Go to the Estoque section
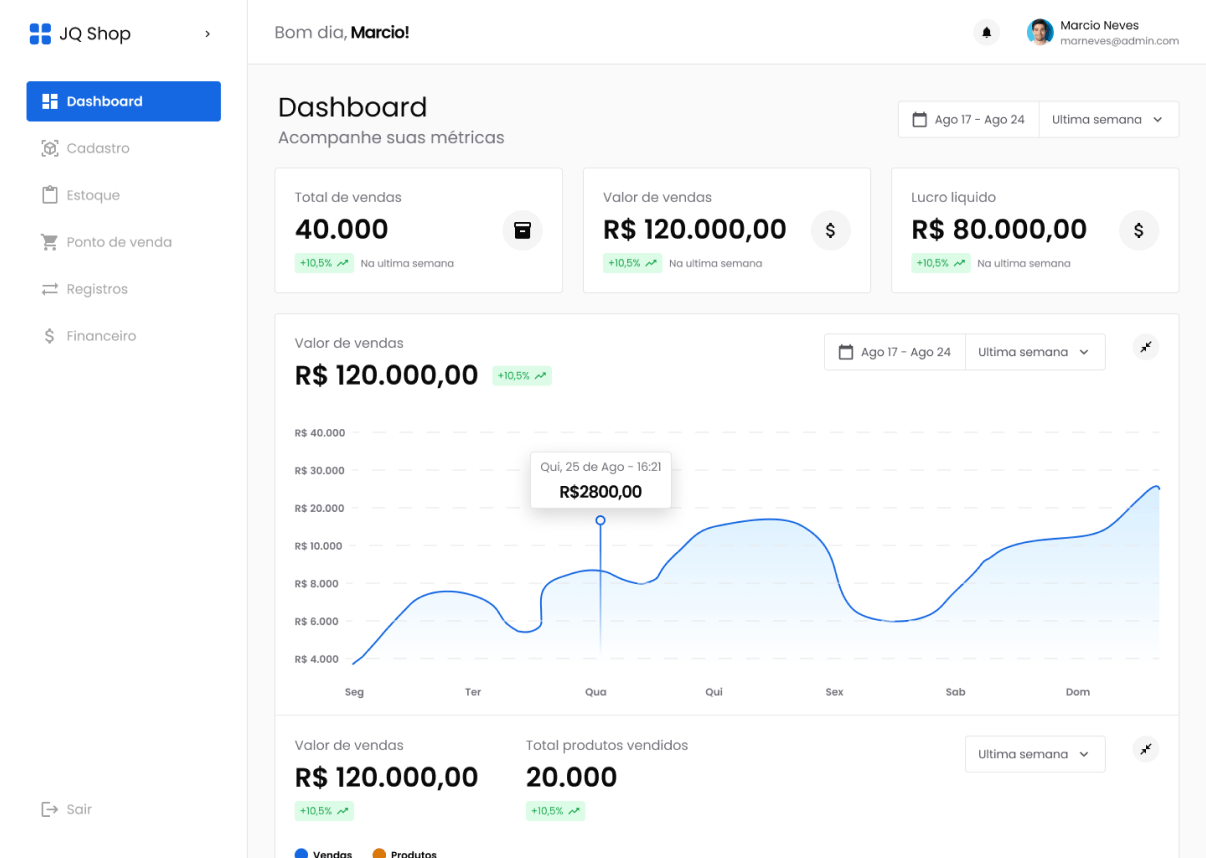The height and width of the screenshot is (858, 1206). [93, 195]
